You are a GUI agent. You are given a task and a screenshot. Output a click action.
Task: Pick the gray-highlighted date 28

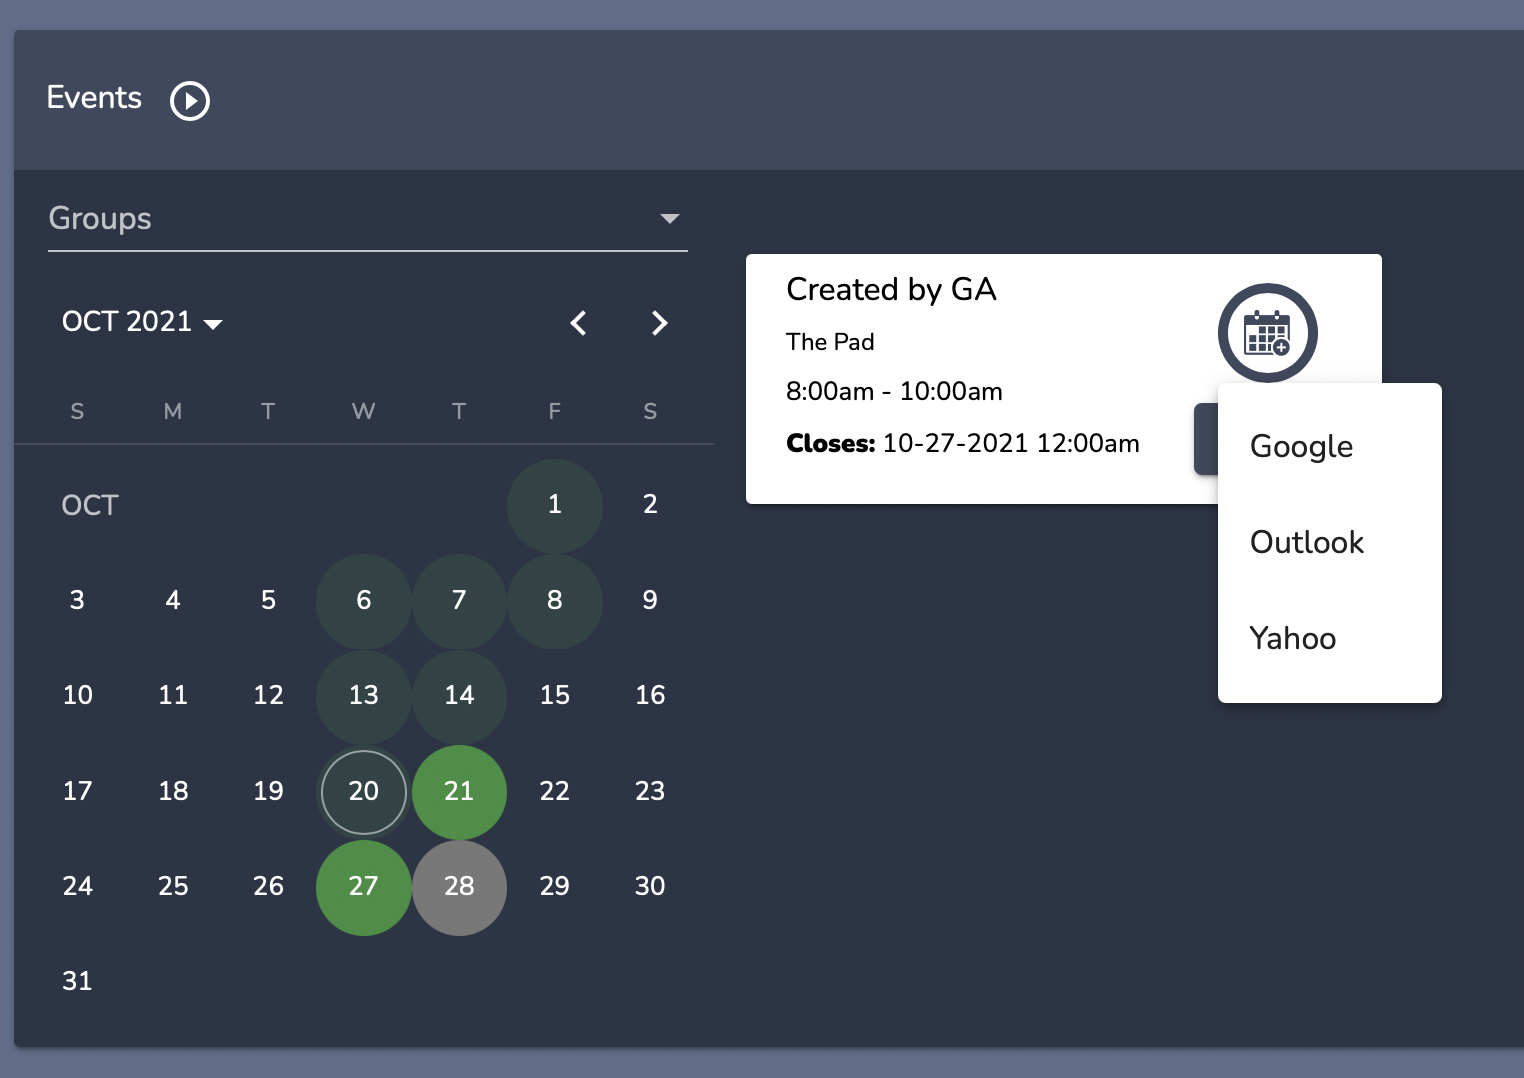(459, 887)
